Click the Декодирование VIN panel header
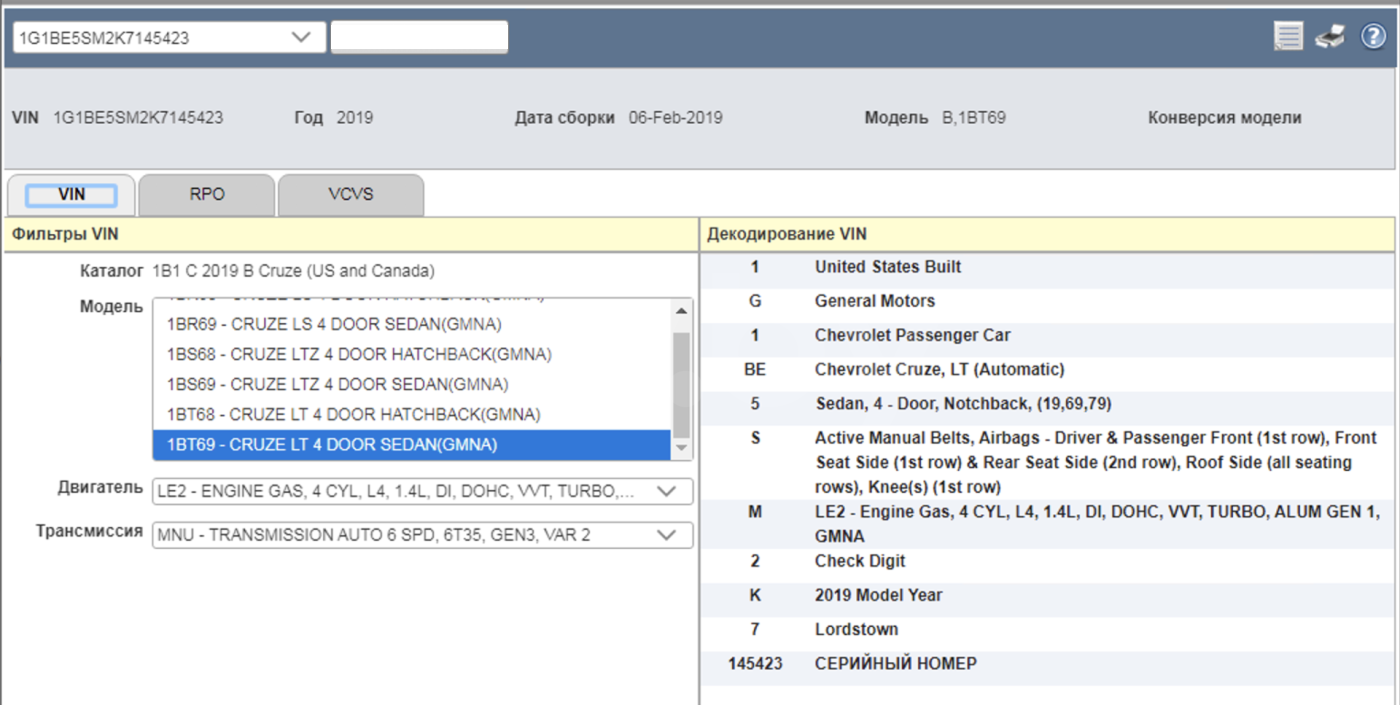The image size is (1400, 705). pos(1047,235)
